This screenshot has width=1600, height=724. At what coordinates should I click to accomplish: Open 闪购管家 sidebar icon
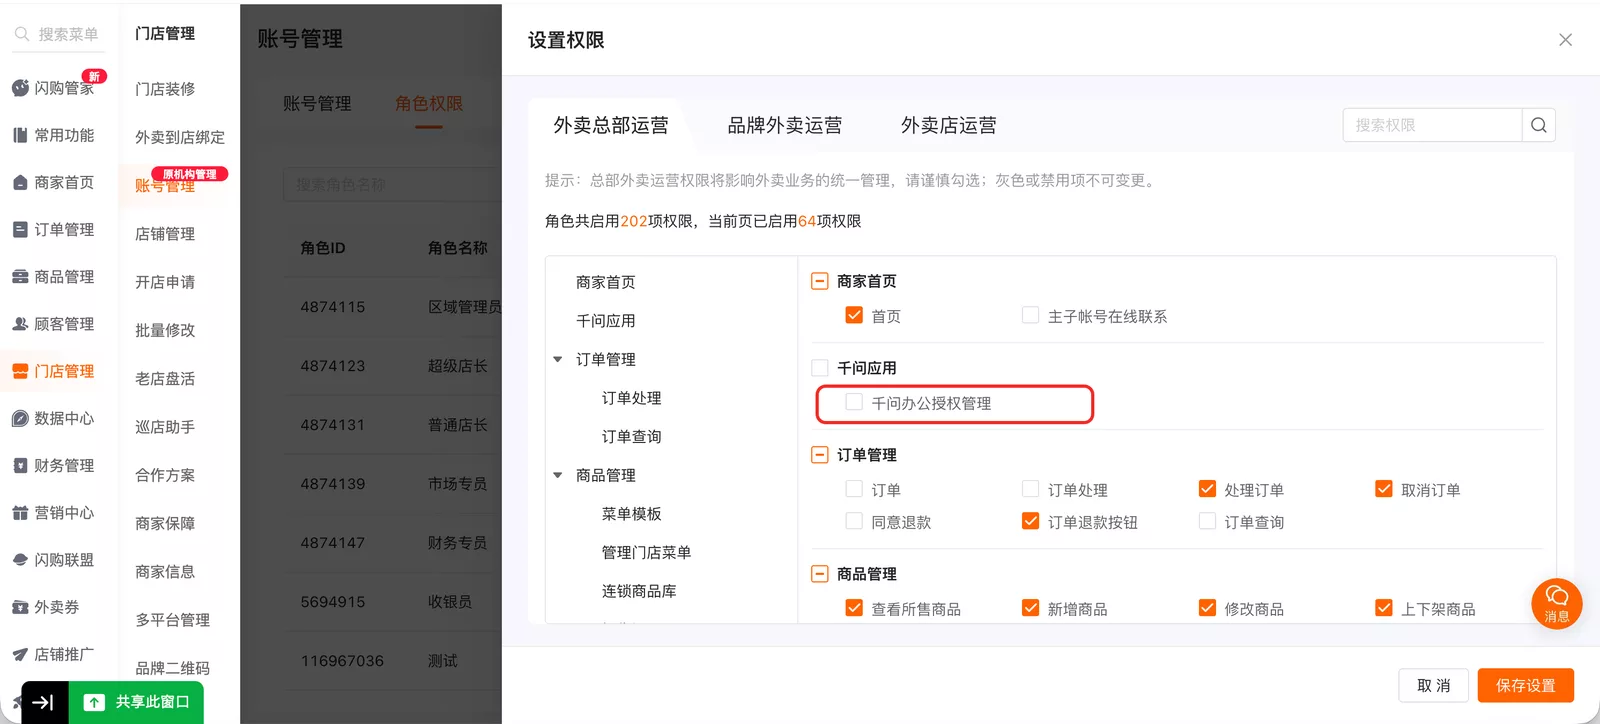click(x=20, y=88)
